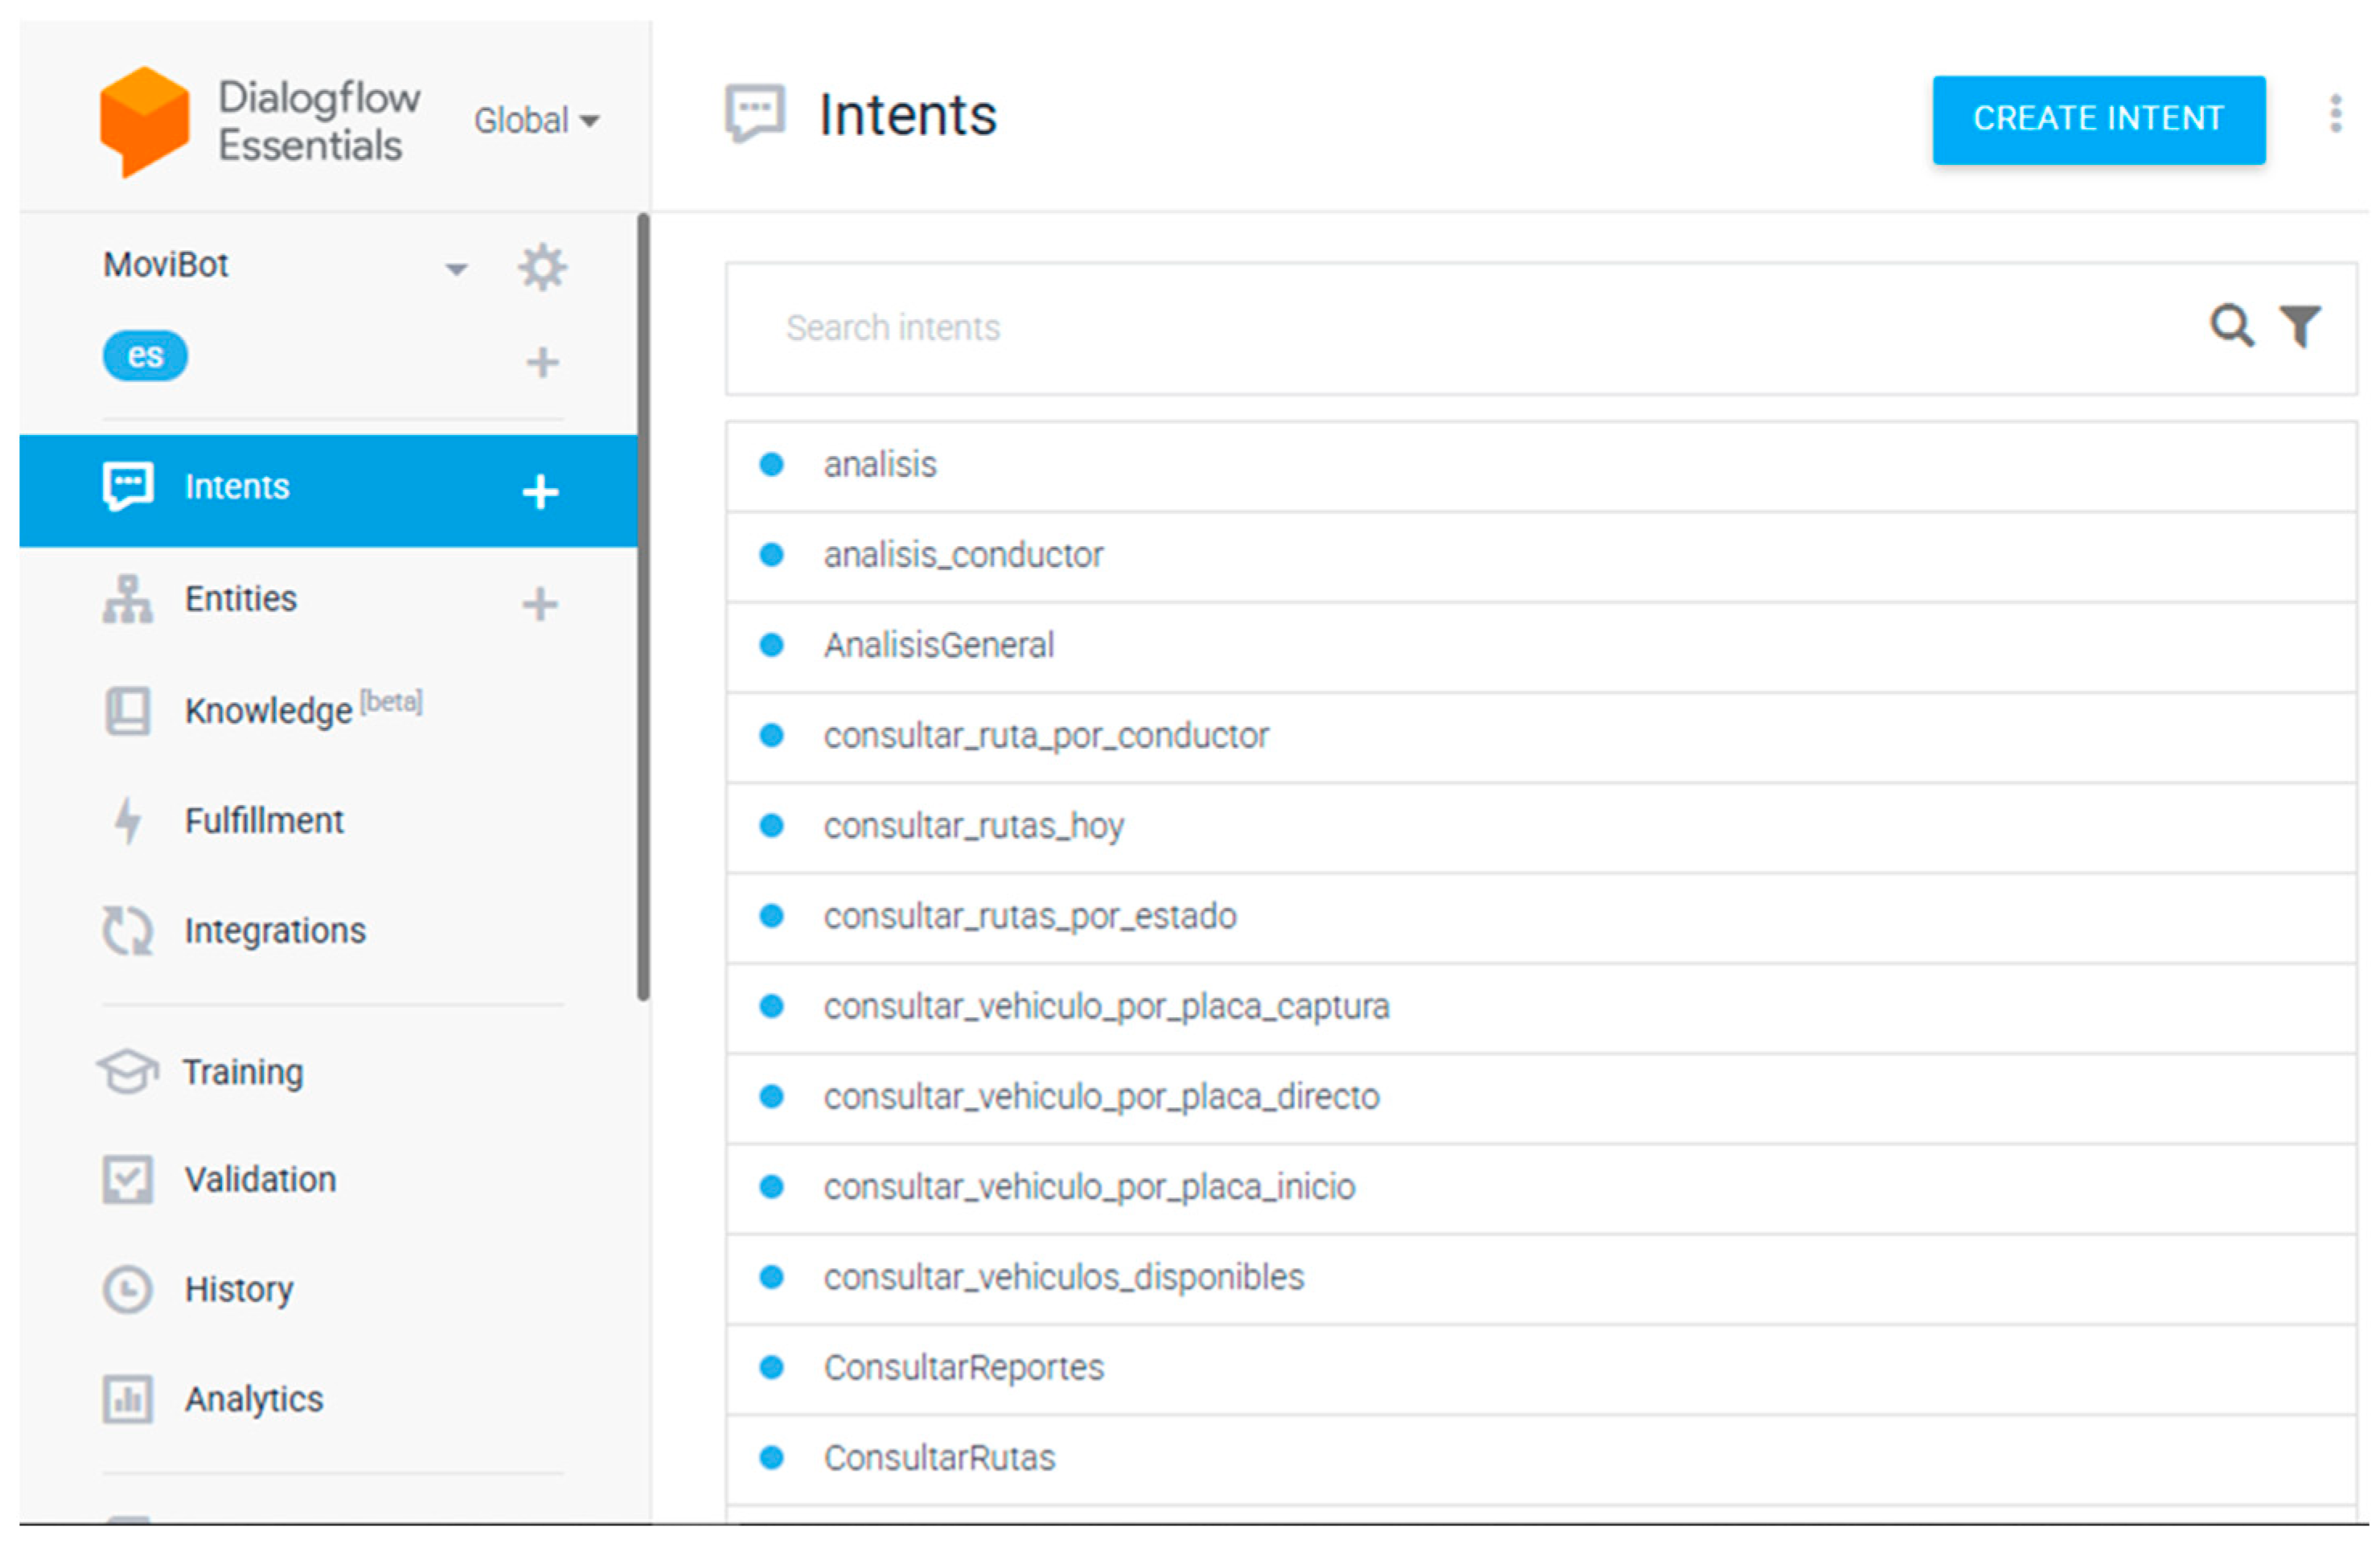
Task: Open the Fulfillment section
Action: tap(264, 821)
